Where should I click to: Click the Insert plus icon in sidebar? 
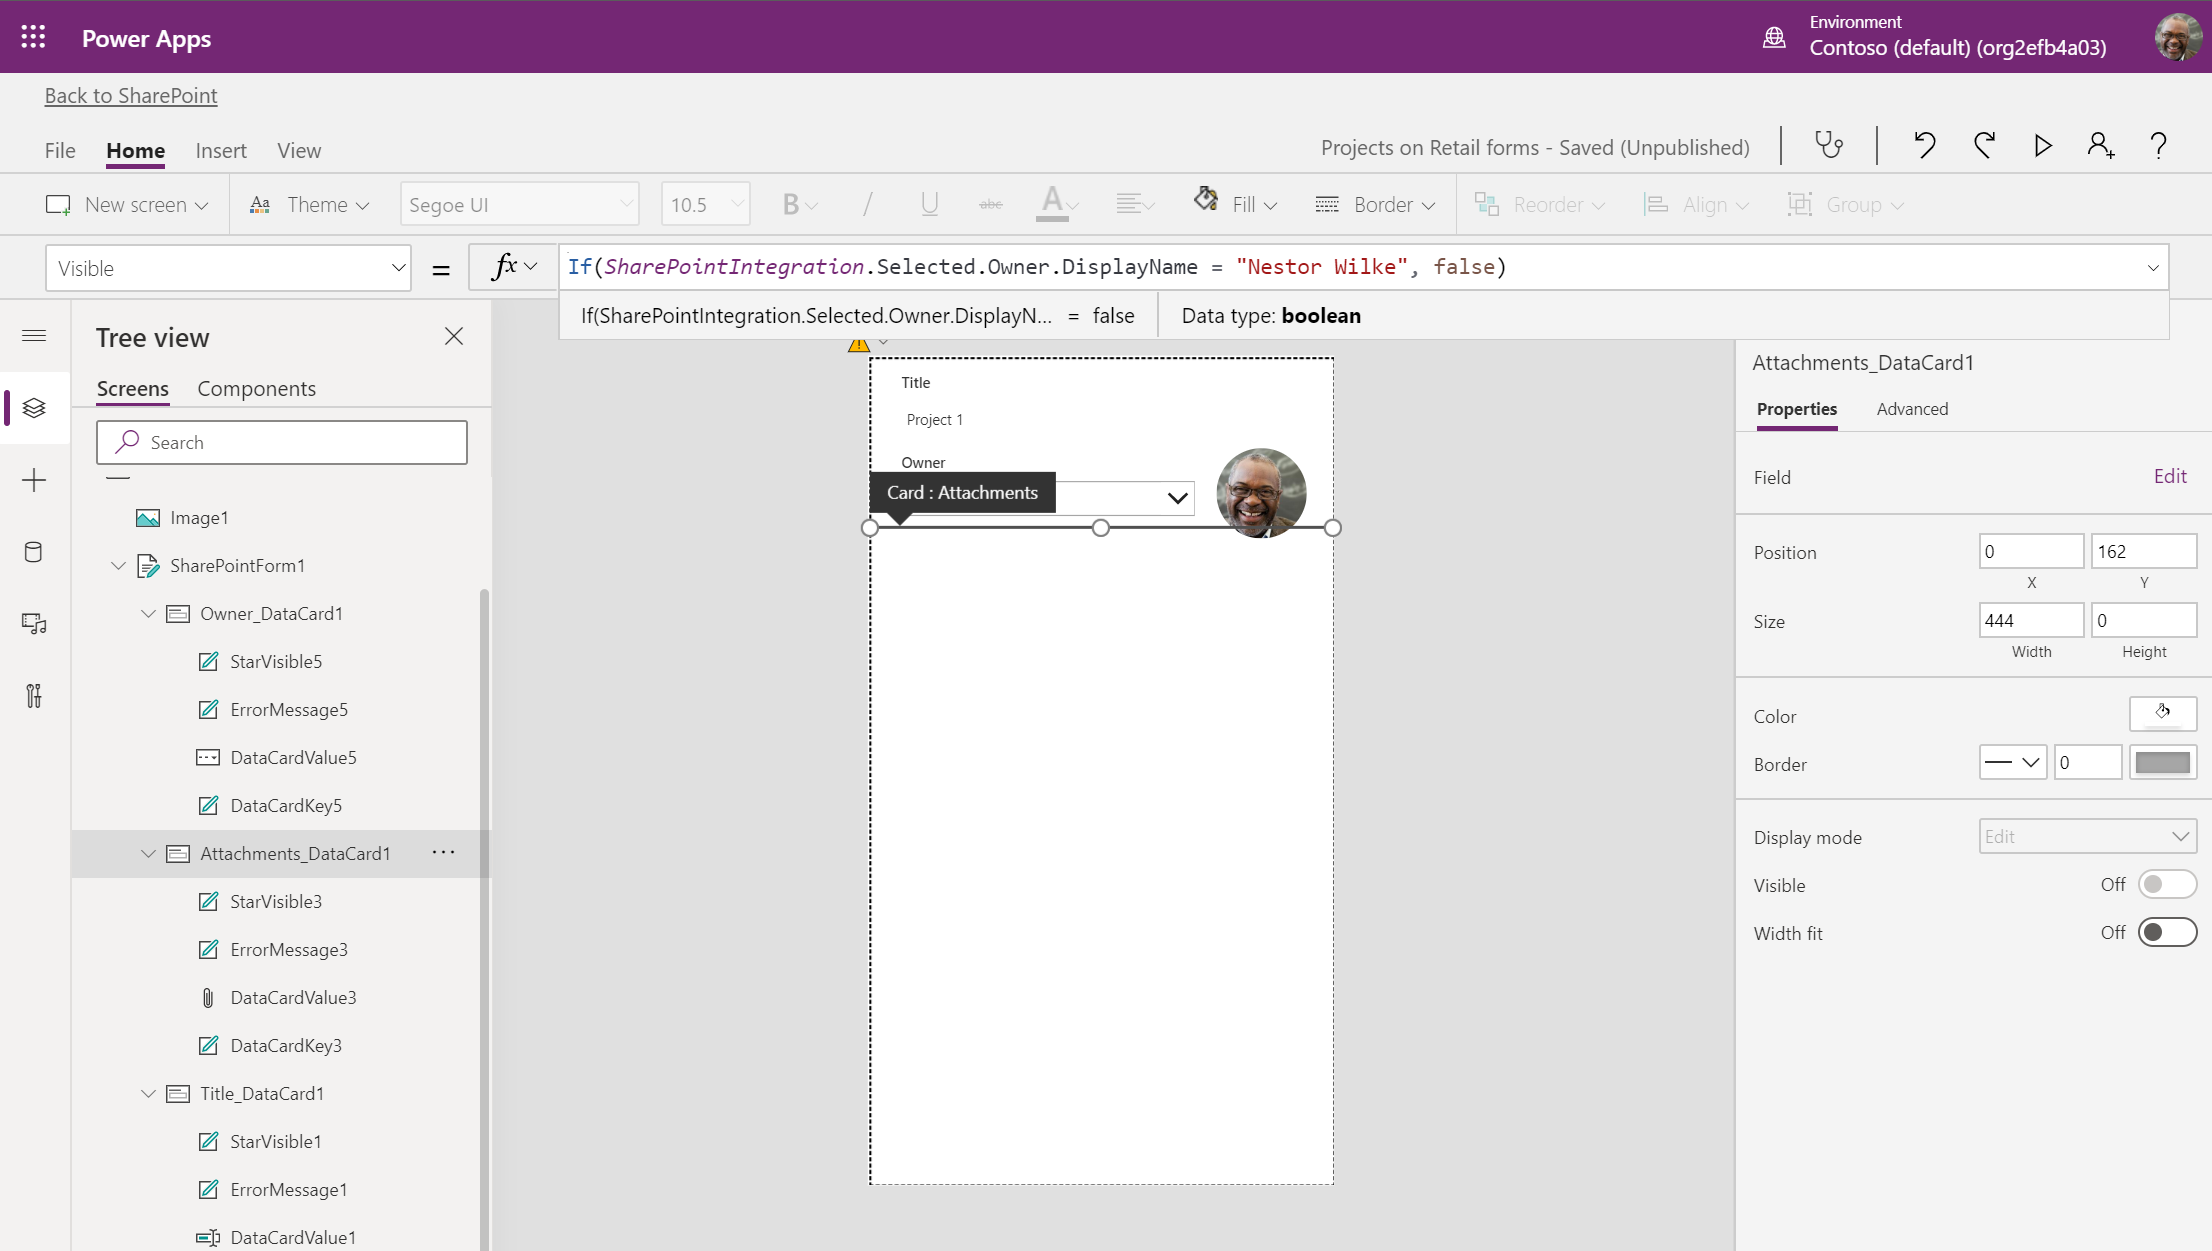tap(34, 480)
